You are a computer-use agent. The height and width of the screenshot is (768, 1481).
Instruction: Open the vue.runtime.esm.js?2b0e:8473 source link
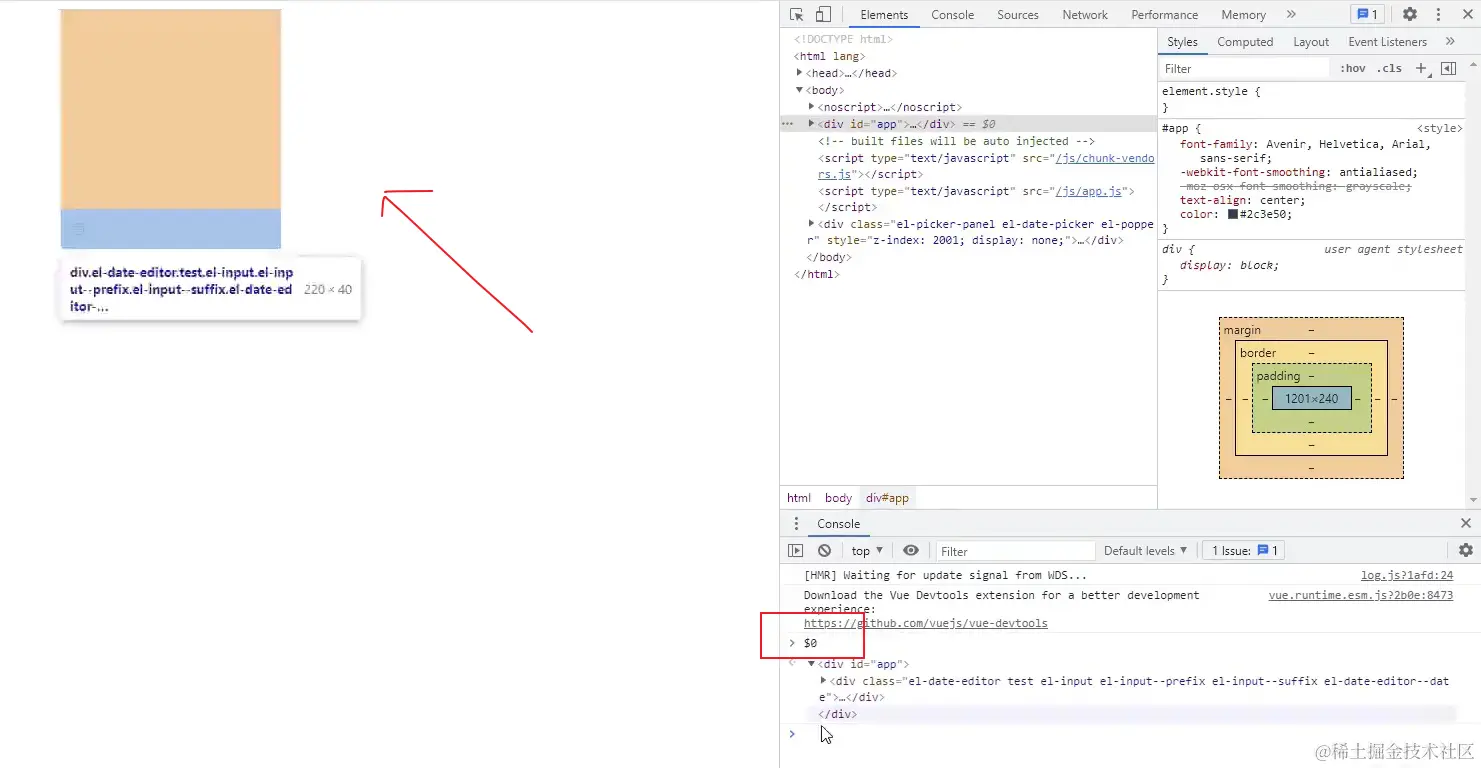[x=1361, y=596]
